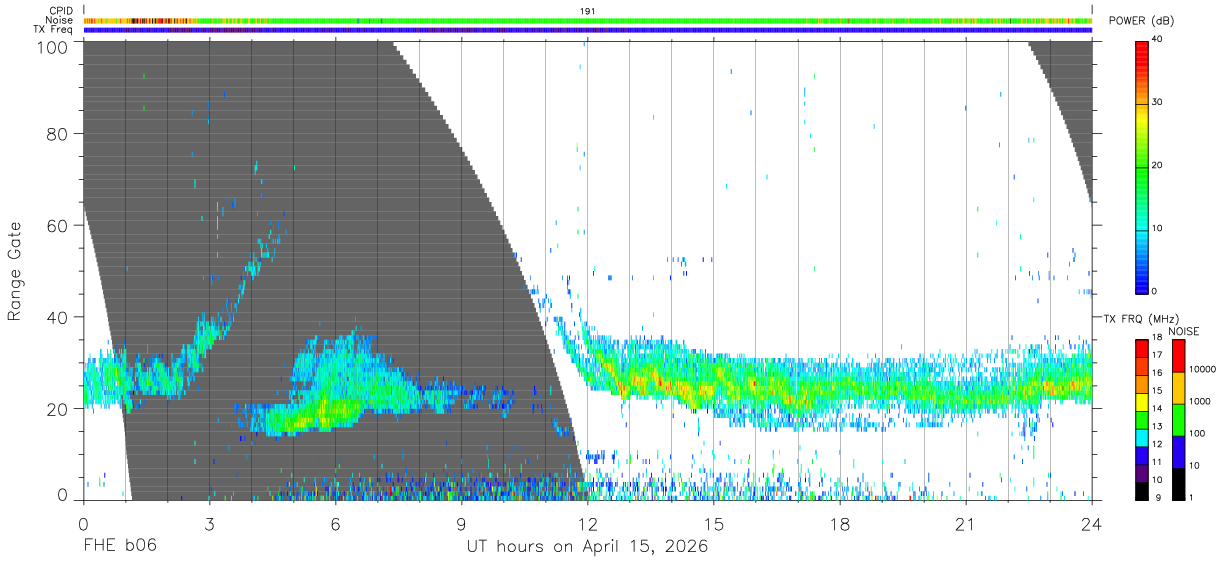This screenshot has height=567, width=1228.
Task: Click the '1000' tick on the noise scale
Action: 1200,402
